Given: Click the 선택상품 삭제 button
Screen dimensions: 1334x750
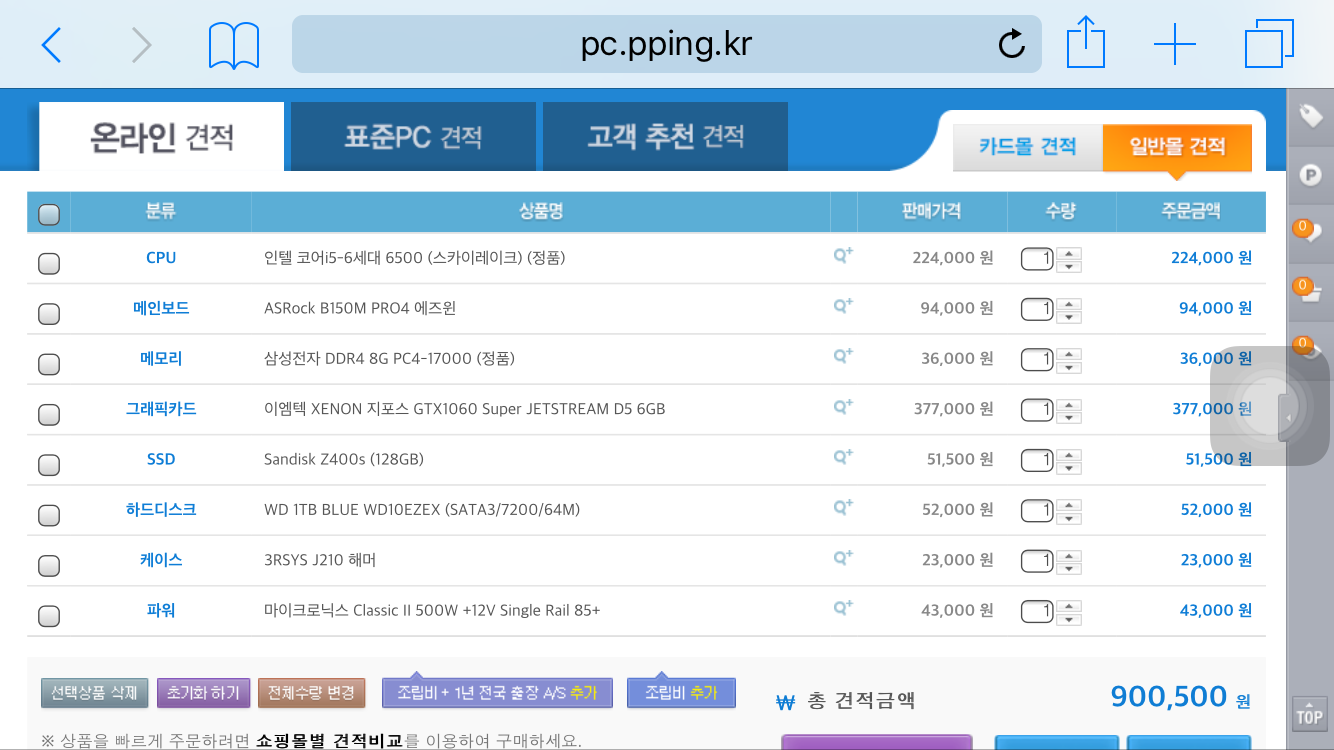Looking at the screenshot, I should click(x=95, y=692).
